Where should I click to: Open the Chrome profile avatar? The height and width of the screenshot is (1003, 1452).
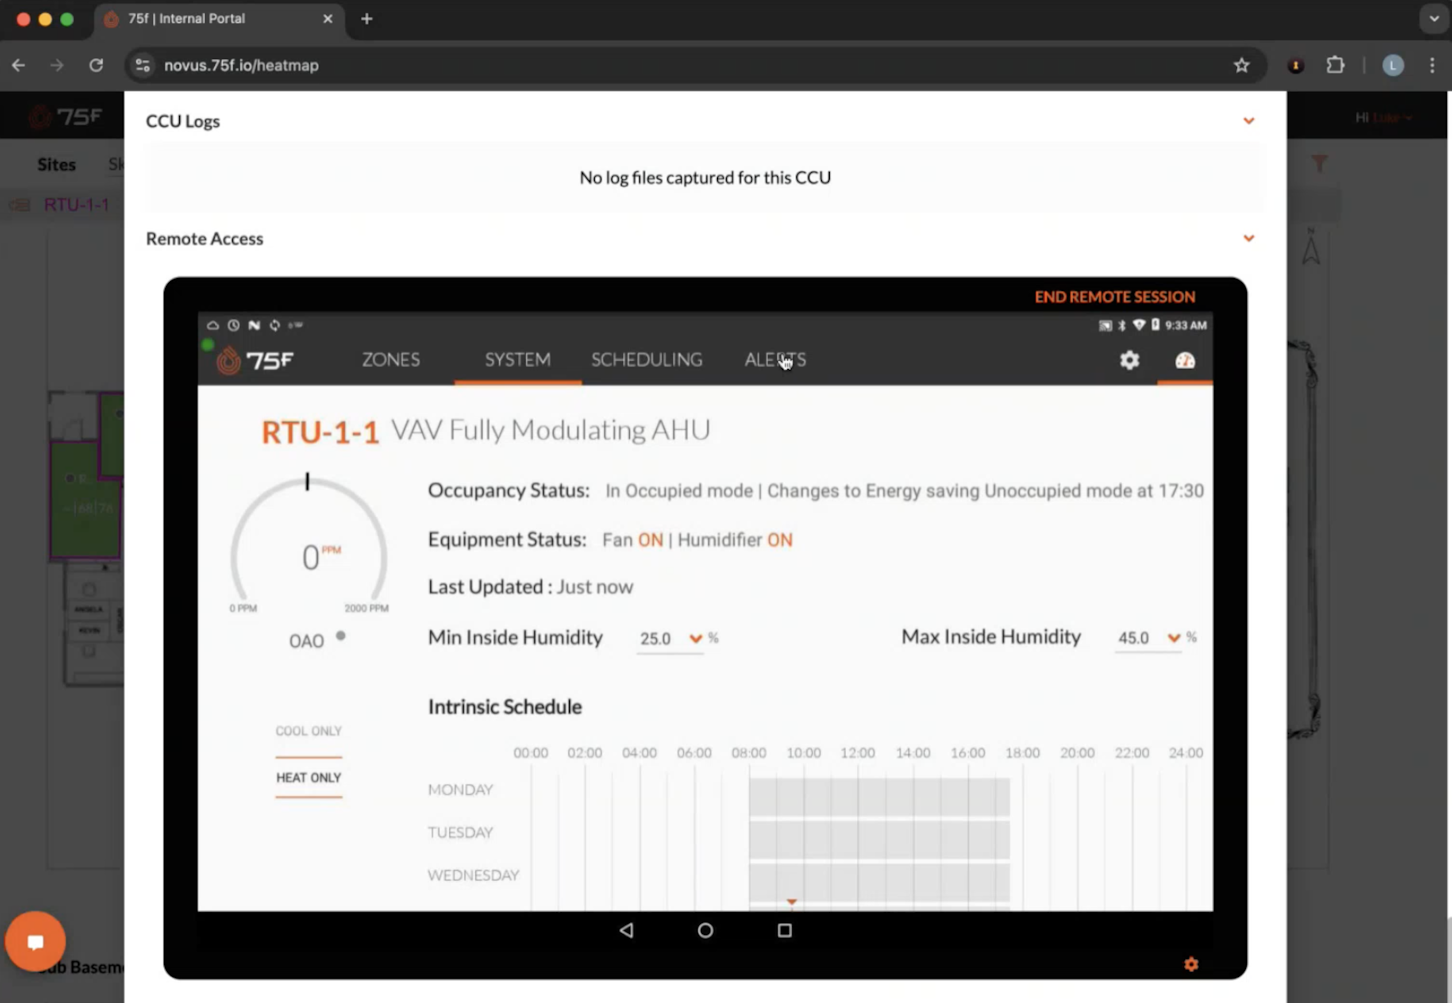pyautogui.click(x=1393, y=65)
